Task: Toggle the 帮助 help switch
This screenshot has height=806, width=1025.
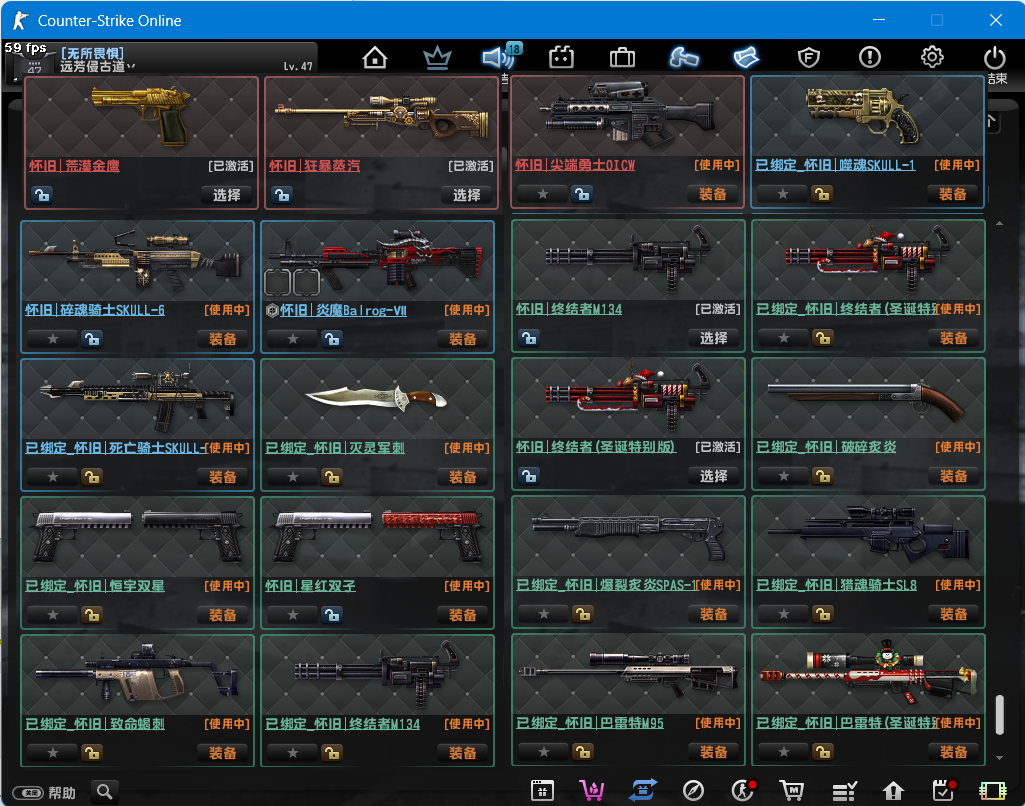Action: click(28, 793)
